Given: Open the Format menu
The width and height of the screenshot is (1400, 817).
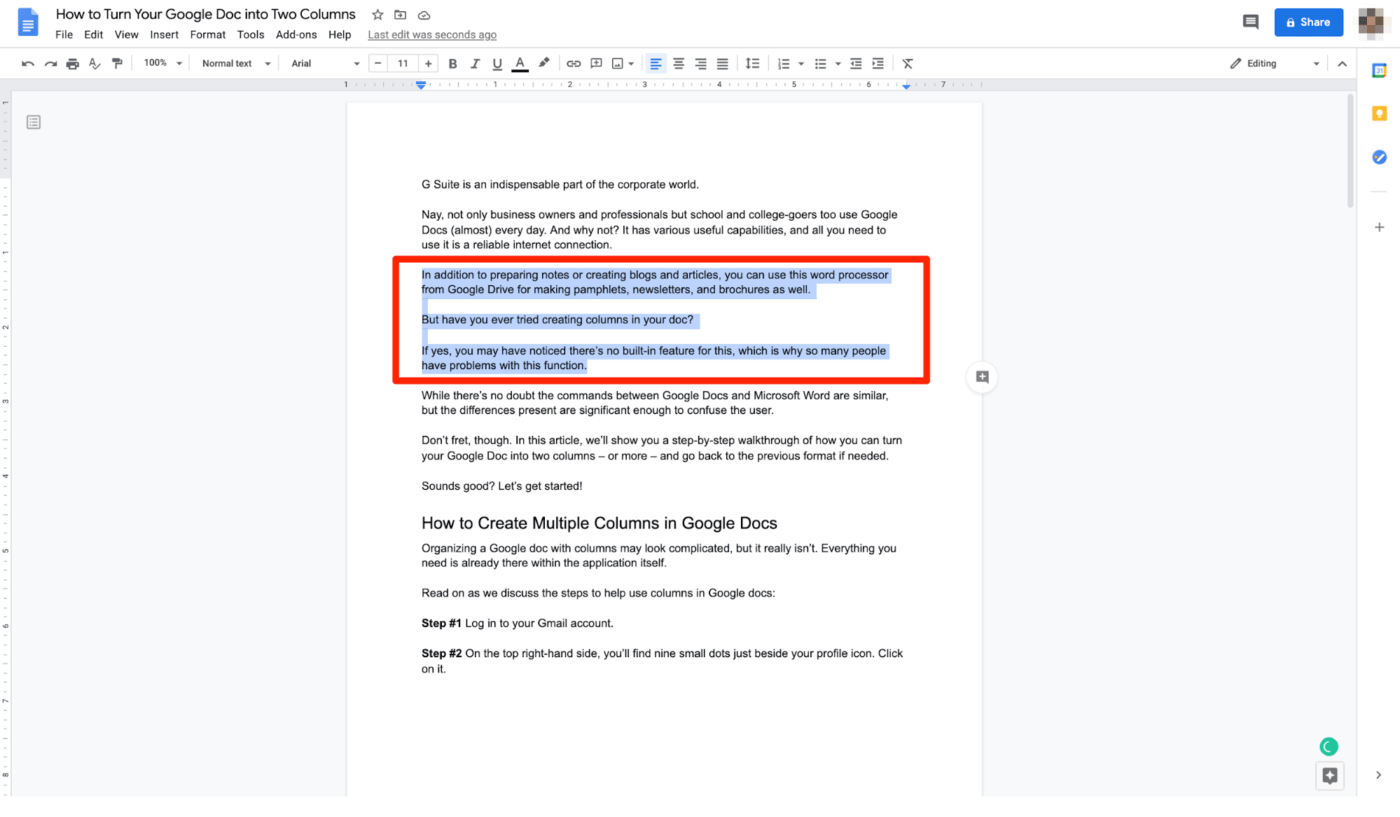Looking at the screenshot, I should pos(208,34).
